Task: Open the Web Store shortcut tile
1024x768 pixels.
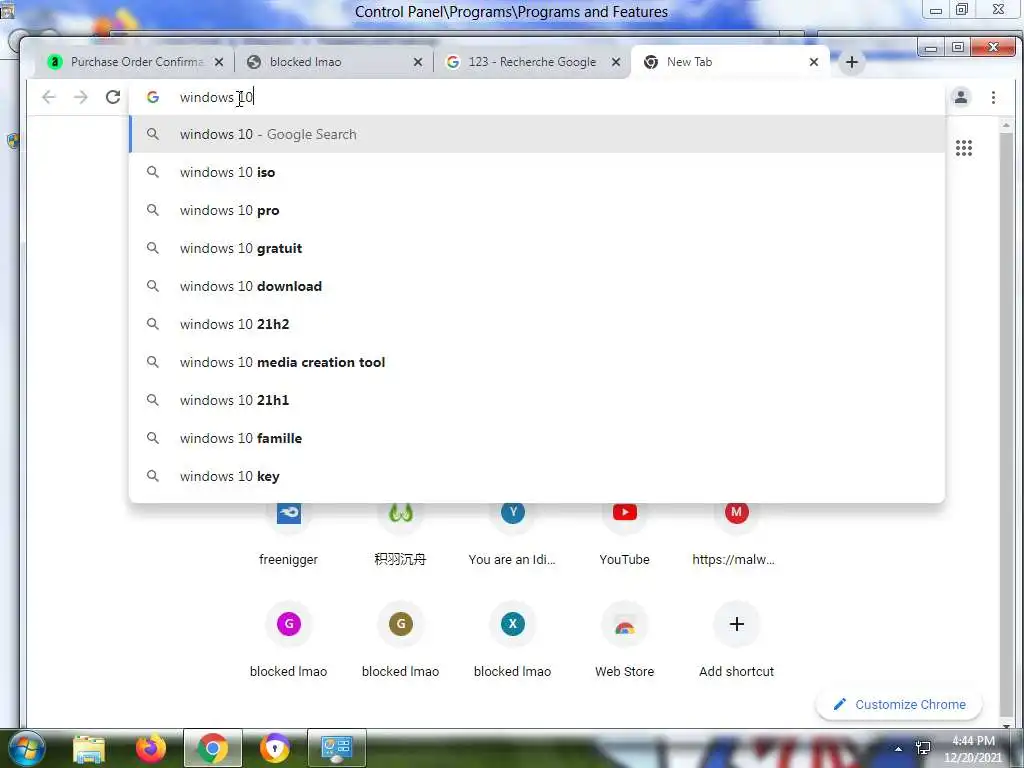Action: [x=624, y=640]
